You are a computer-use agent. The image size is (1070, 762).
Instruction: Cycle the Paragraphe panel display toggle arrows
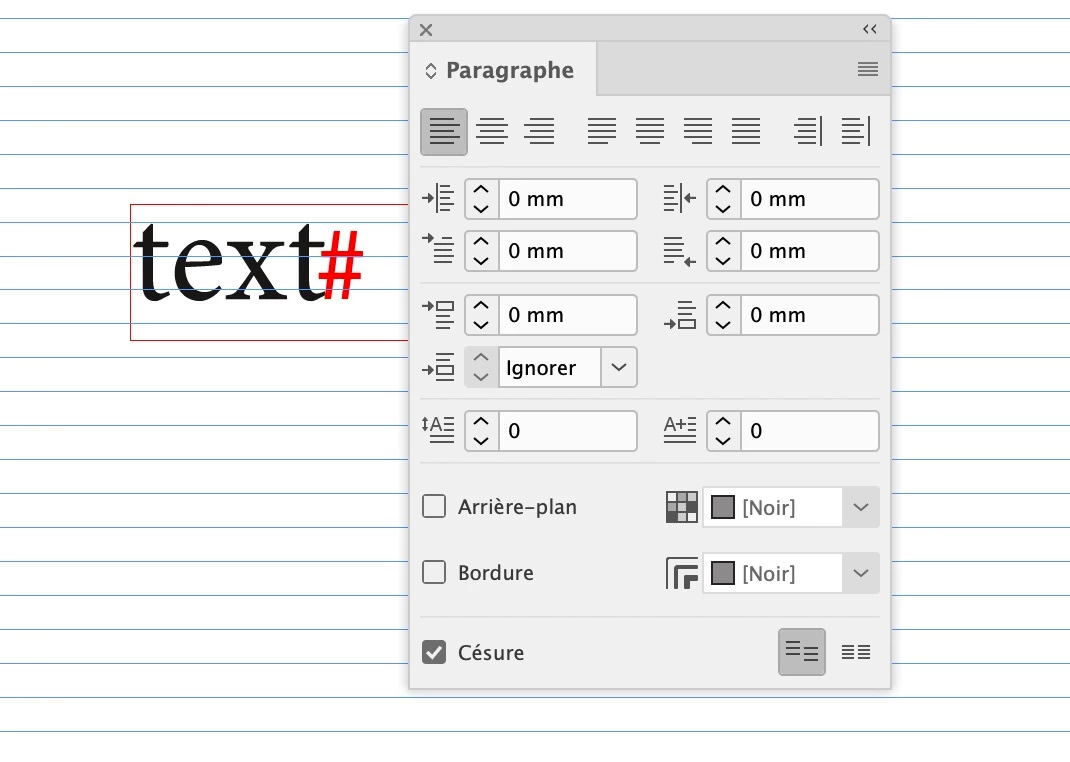click(x=431, y=71)
